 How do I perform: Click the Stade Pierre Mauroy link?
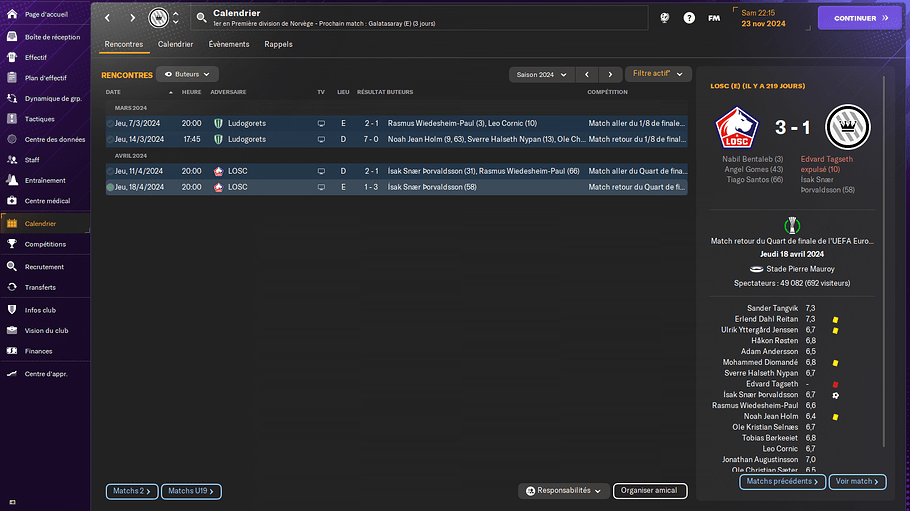click(800, 269)
